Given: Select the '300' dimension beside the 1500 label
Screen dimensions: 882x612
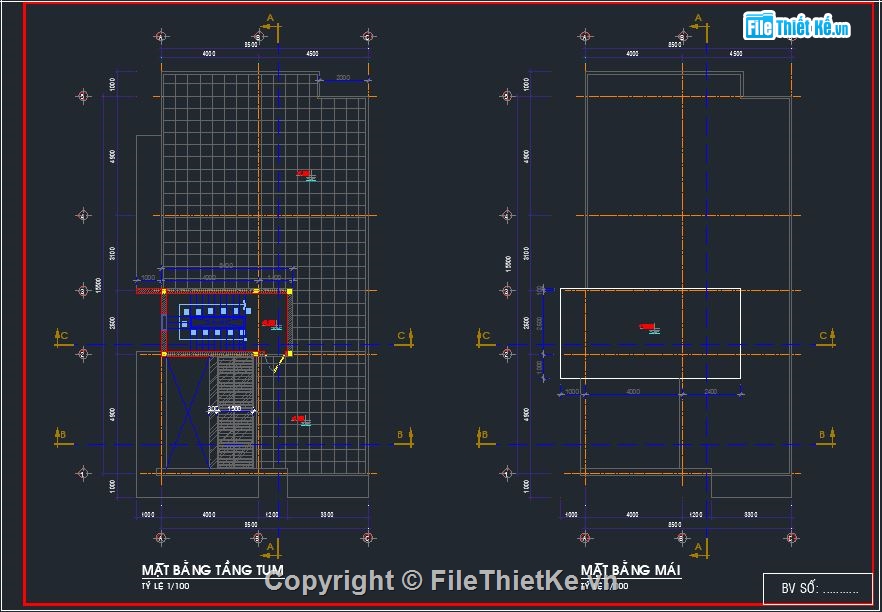Looking at the screenshot, I should click(213, 408).
